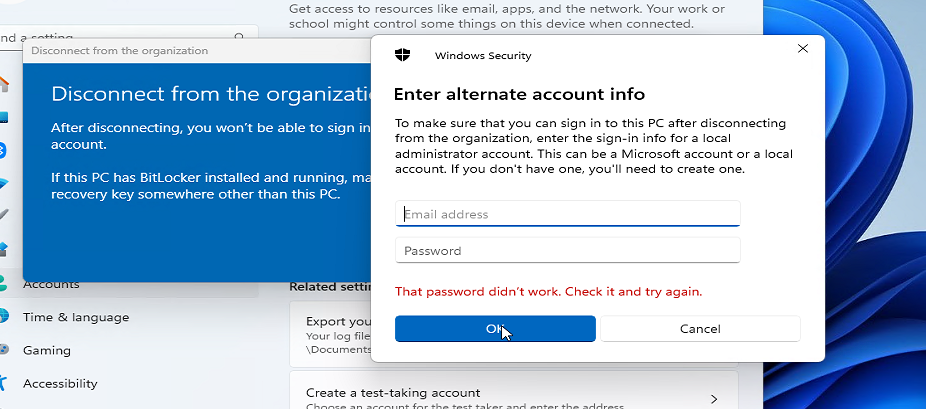Open the Accounts settings category
The height and width of the screenshot is (409, 926).
point(51,284)
